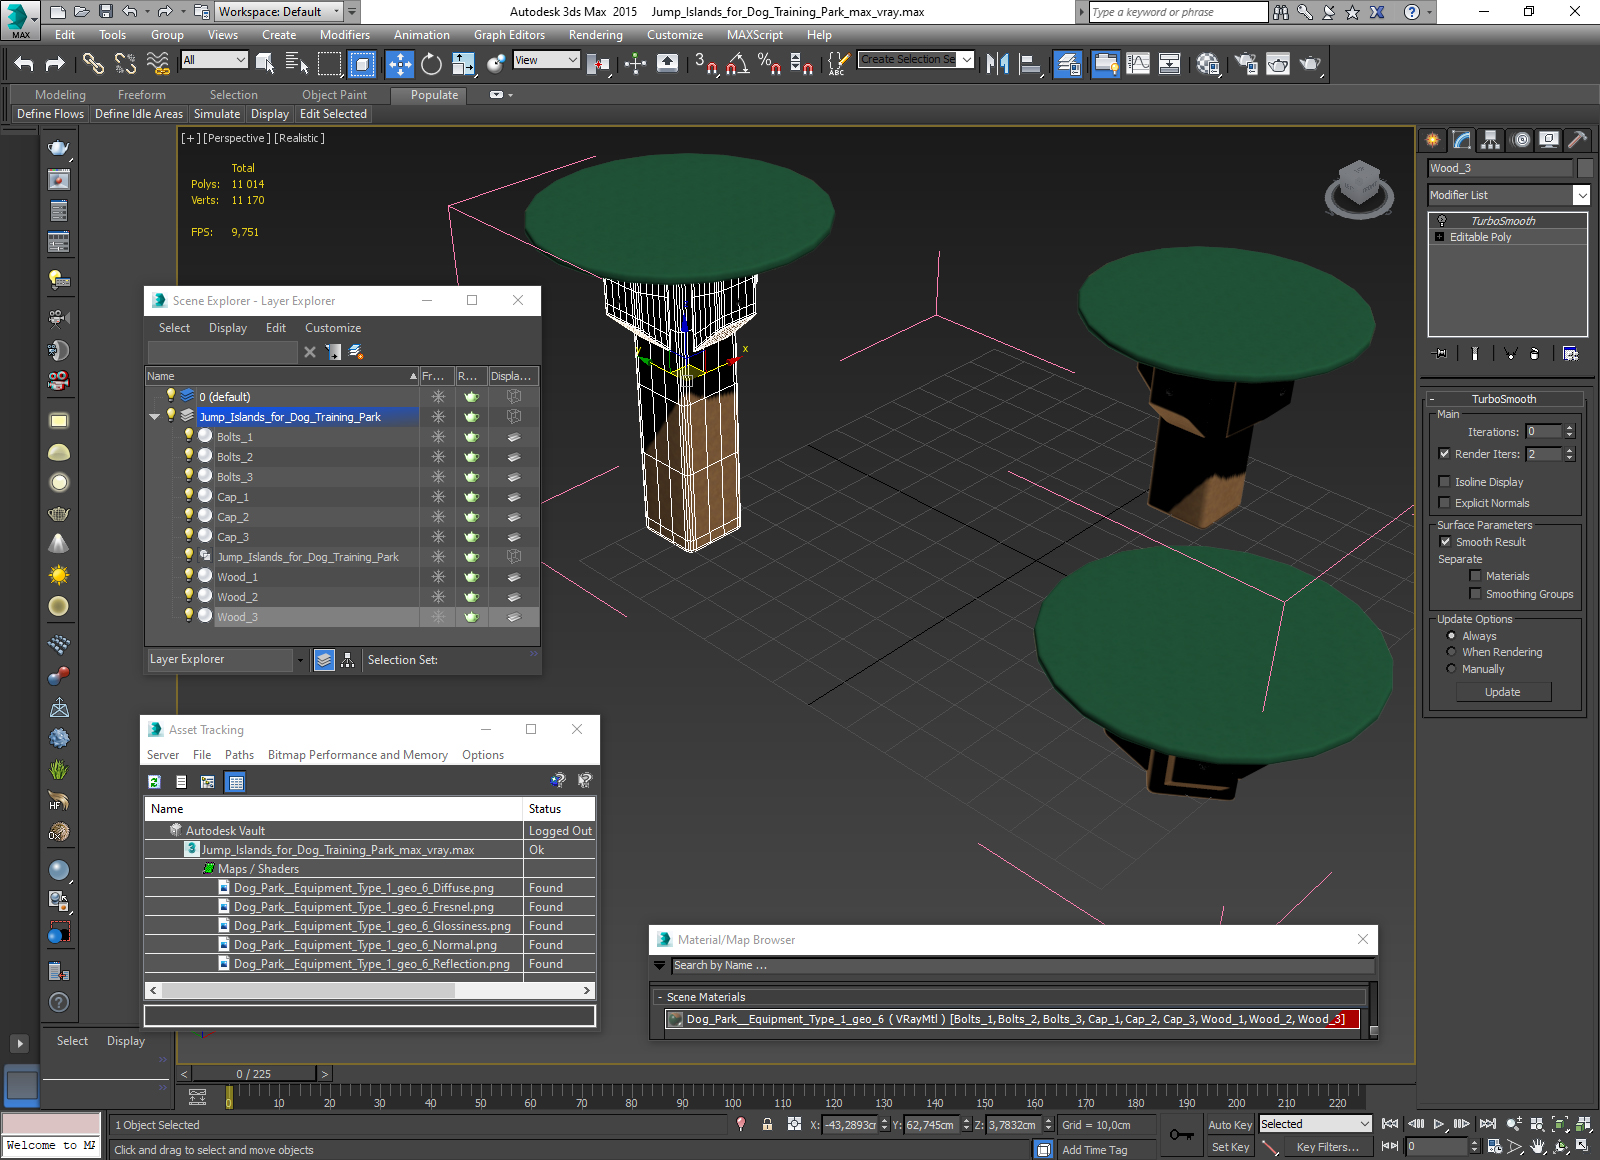Click the Set Keys key icon

(1182, 1135)
